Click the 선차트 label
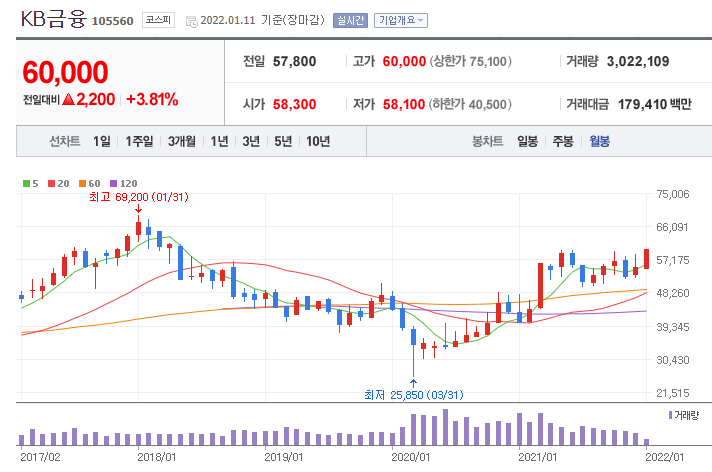712x472 pixels. (x=65, y=141)
